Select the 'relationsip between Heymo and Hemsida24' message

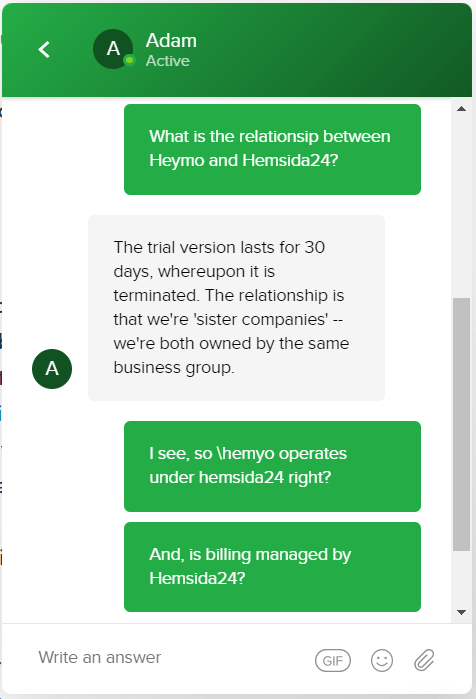point(272,149)
